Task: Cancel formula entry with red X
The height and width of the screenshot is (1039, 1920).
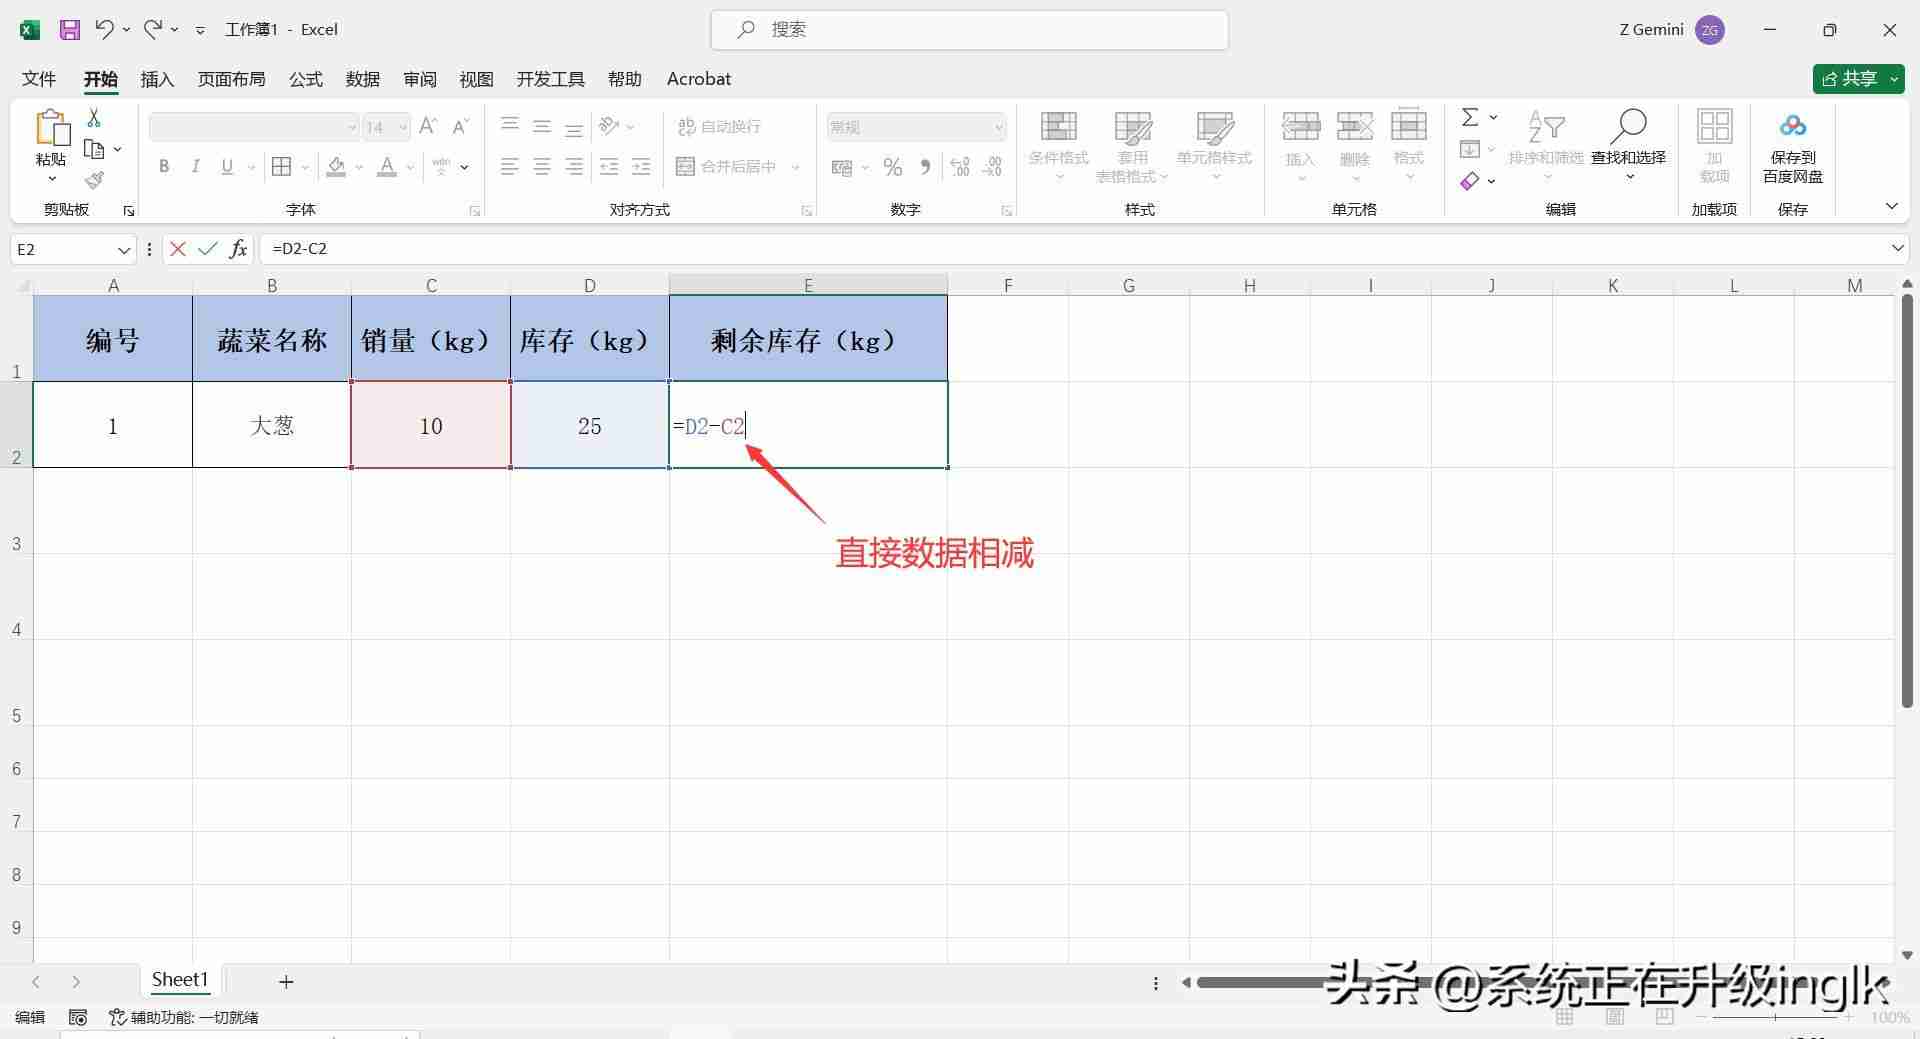Action: point(178,248)
